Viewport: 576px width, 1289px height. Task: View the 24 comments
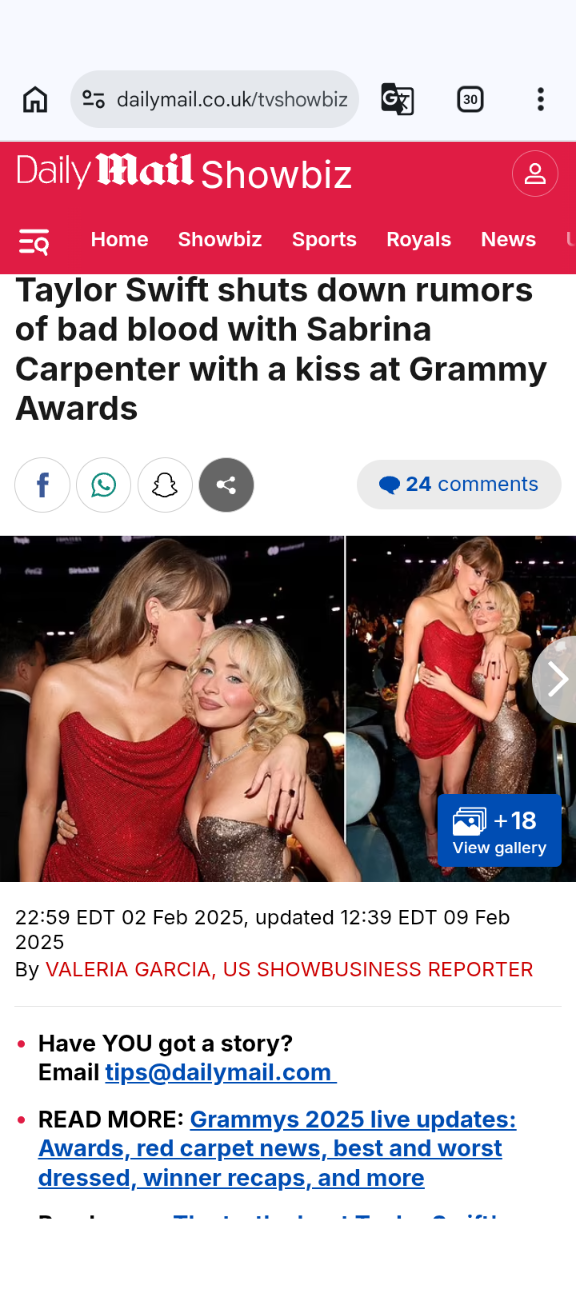click(459, 484)
